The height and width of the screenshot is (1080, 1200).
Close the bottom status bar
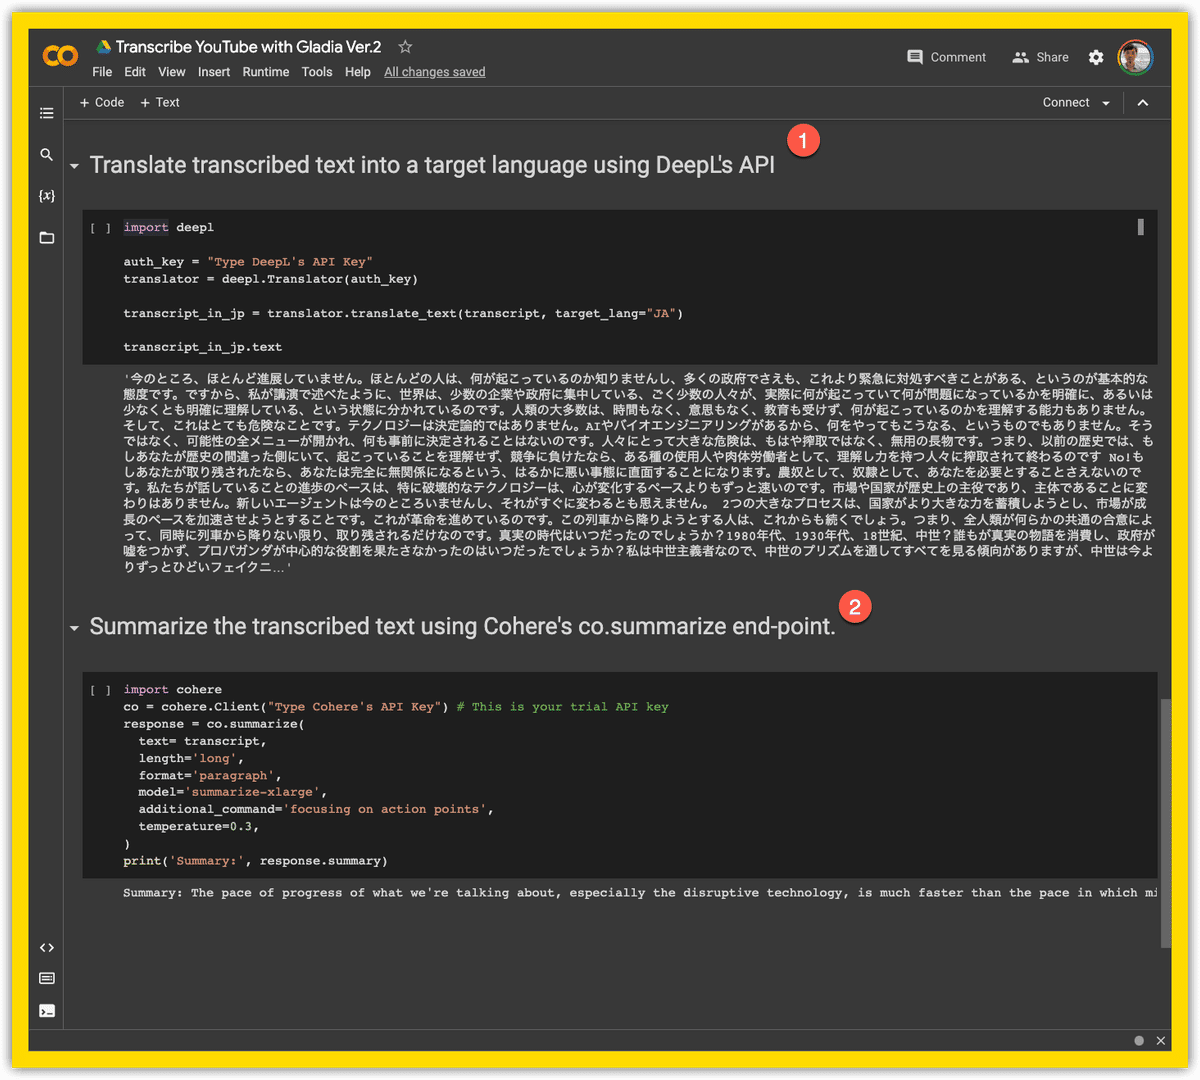coord(1161,1041)
